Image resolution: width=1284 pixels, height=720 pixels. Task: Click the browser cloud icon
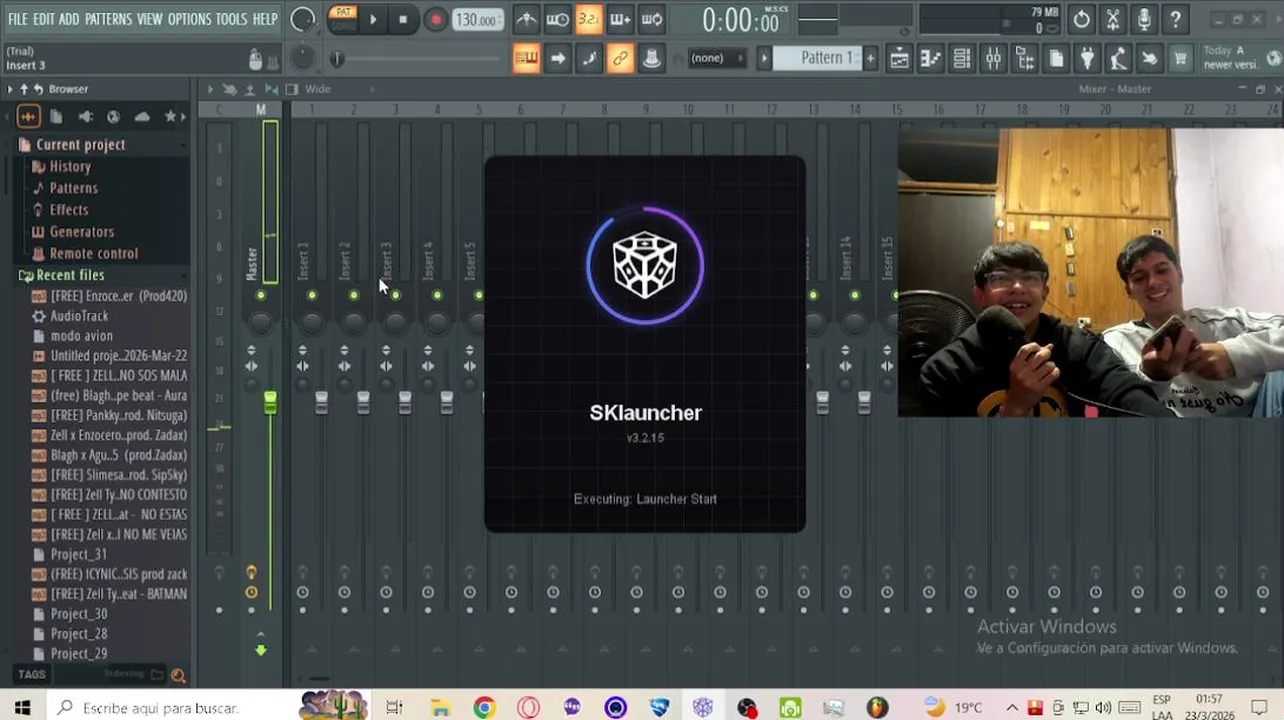coord(142,117)
